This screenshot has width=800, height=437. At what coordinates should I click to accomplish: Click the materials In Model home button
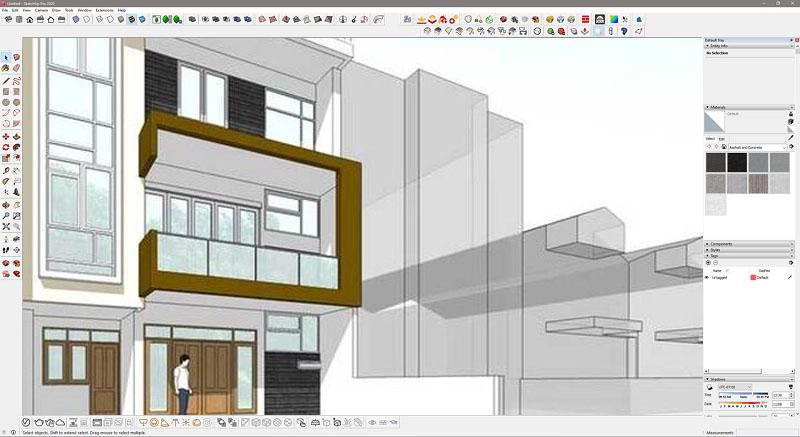724,147
